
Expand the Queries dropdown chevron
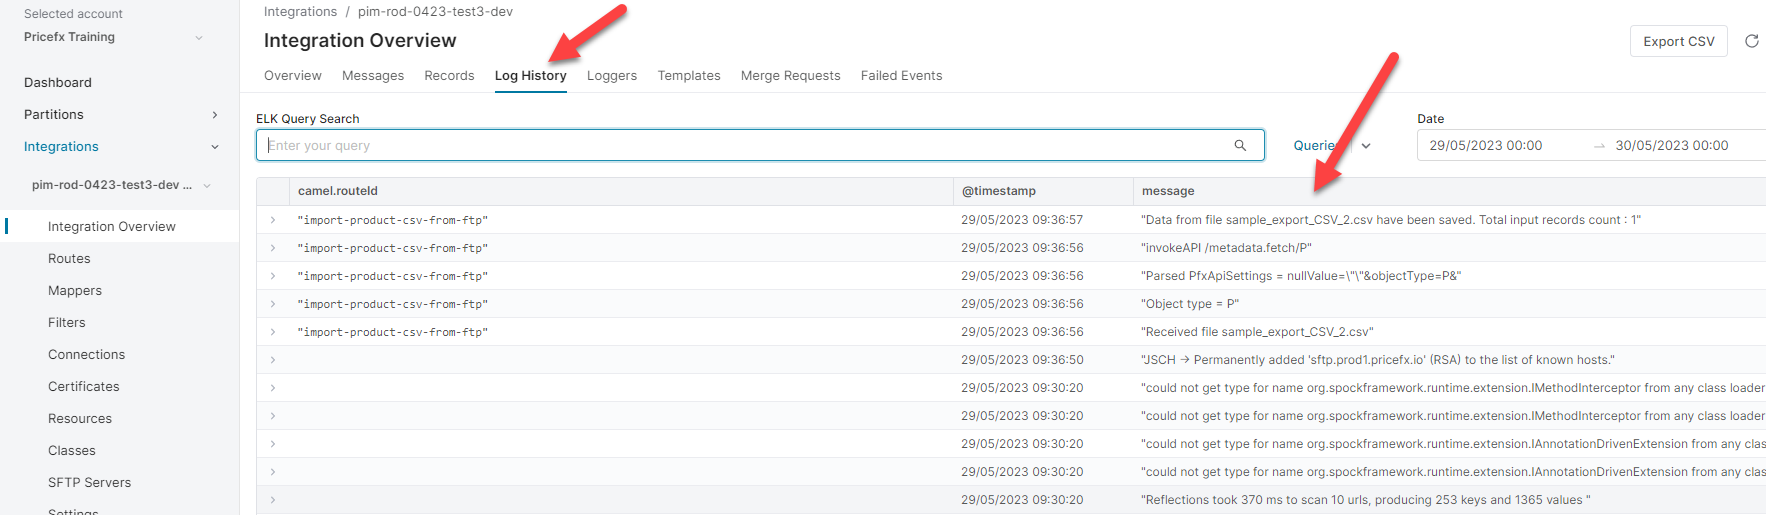tap(1366, 146)
